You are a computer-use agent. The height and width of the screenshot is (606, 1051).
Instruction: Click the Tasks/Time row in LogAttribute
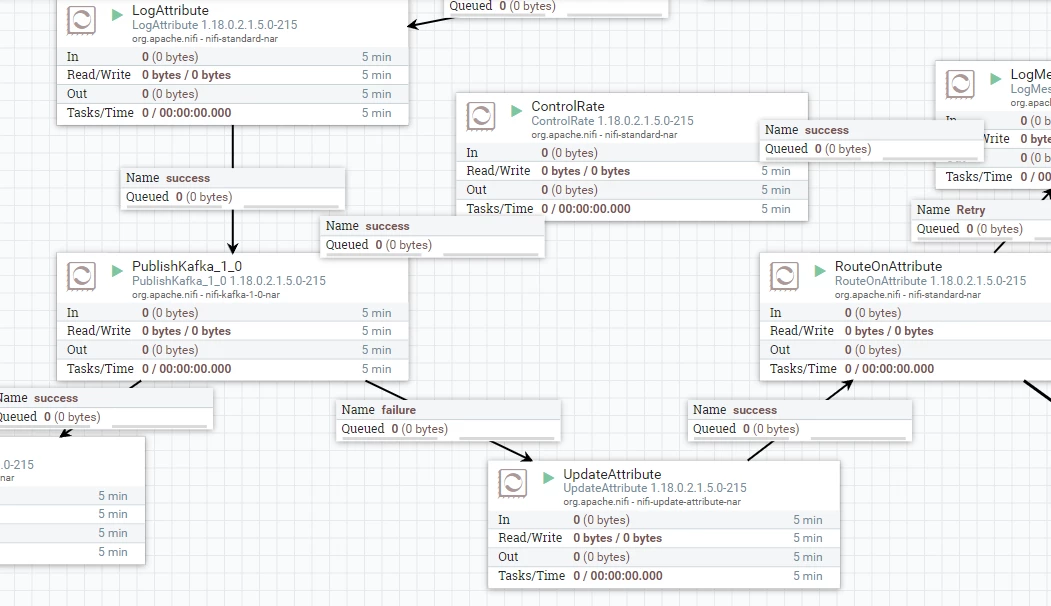coord(233,113)
